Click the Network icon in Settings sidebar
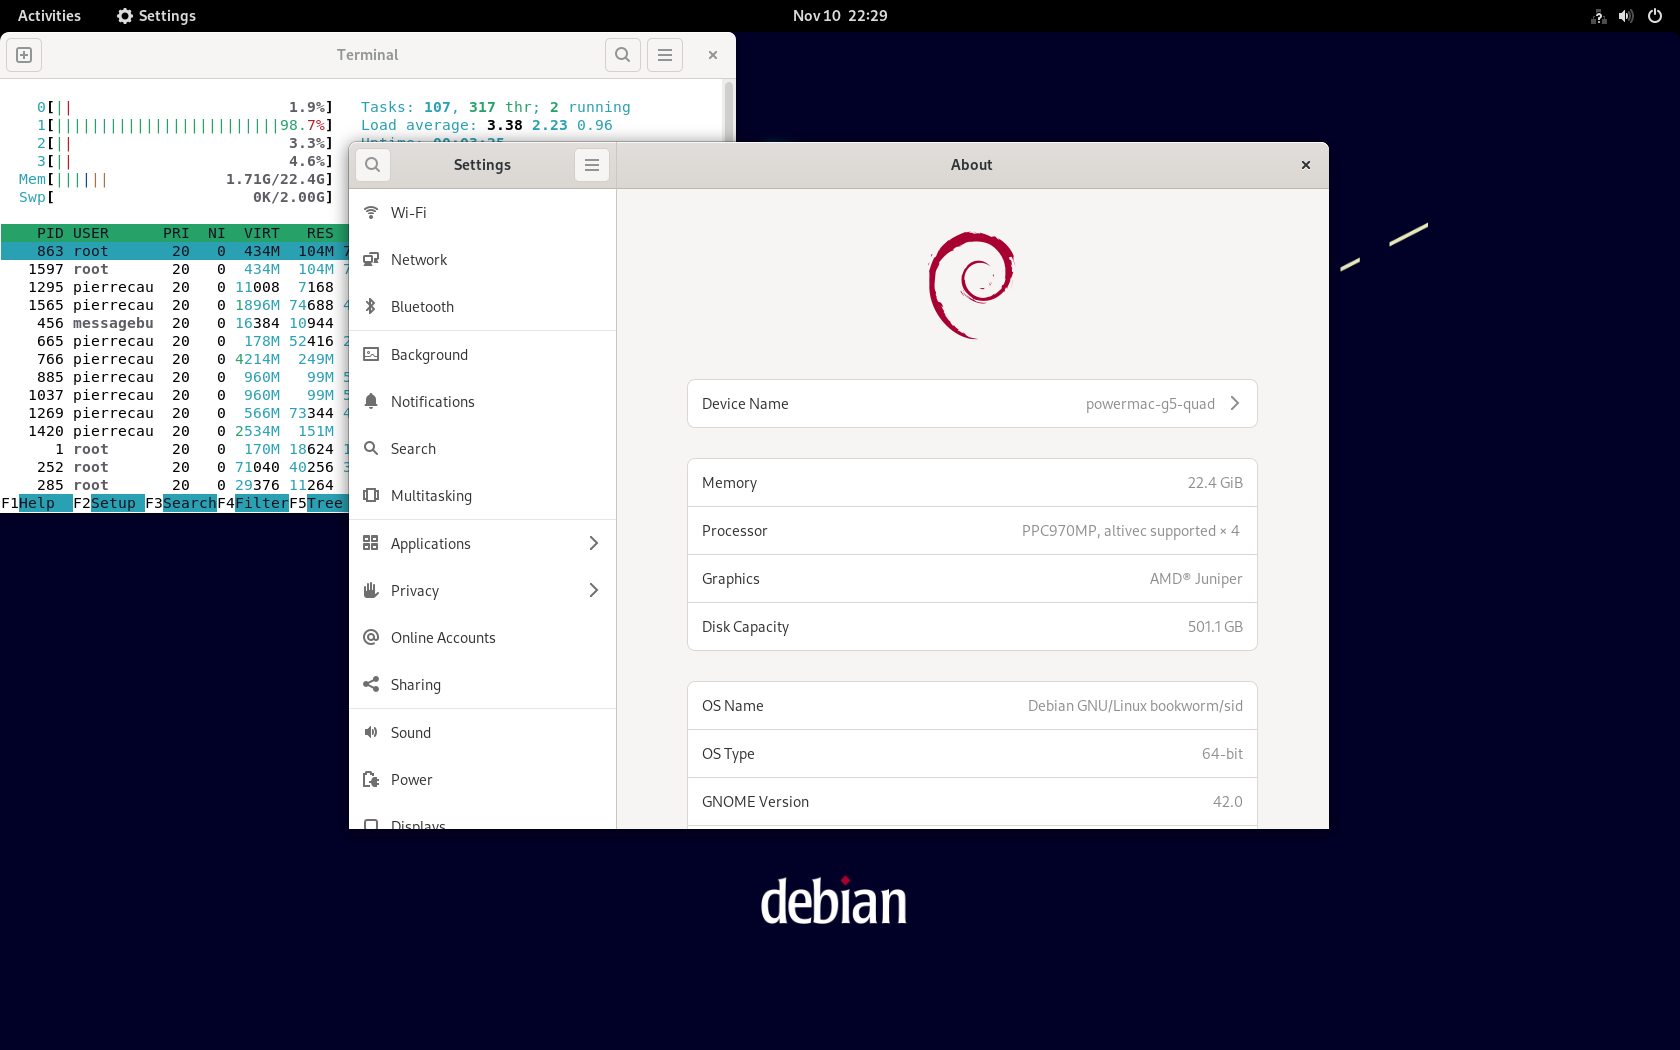 click(371, 259)
